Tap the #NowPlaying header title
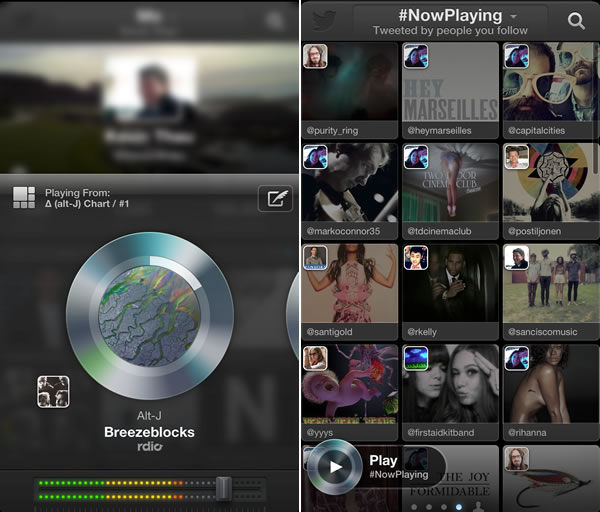Image resolution: width=600 pixels, height=512 pixels. 450,15
